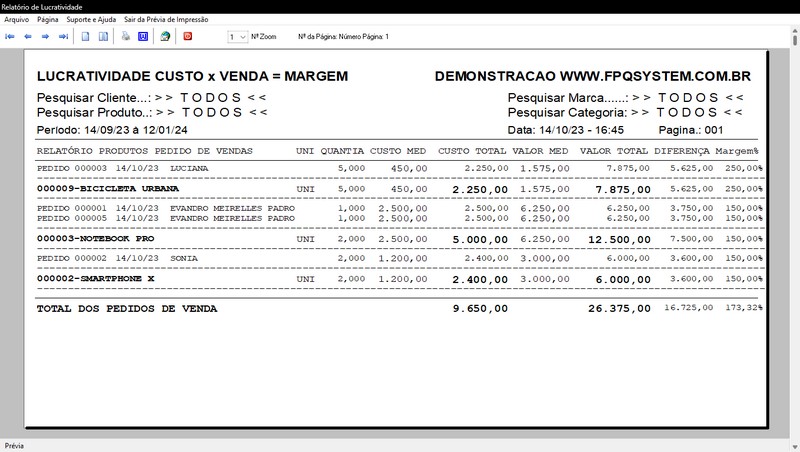Screen dimensions: 800x452
Task: Switch to single page view
Action: coord(87,36)
